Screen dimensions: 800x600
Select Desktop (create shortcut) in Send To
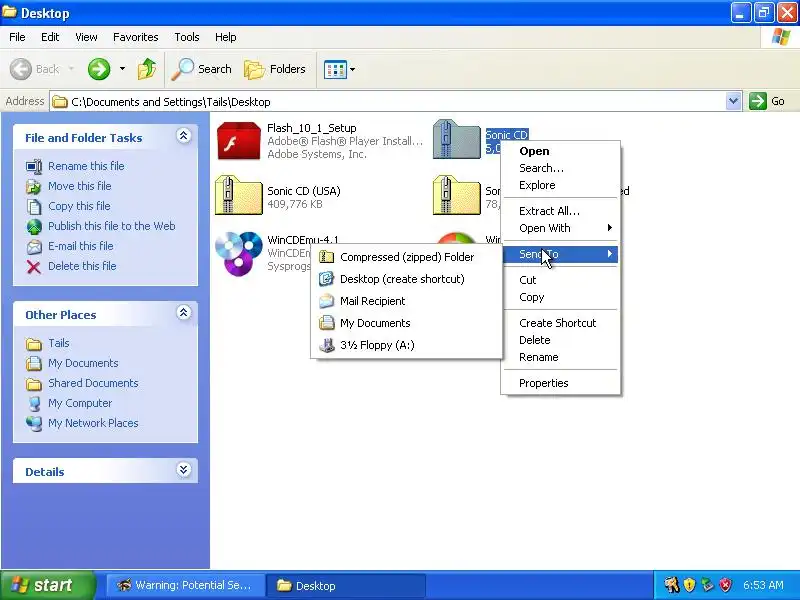[407, 279]
